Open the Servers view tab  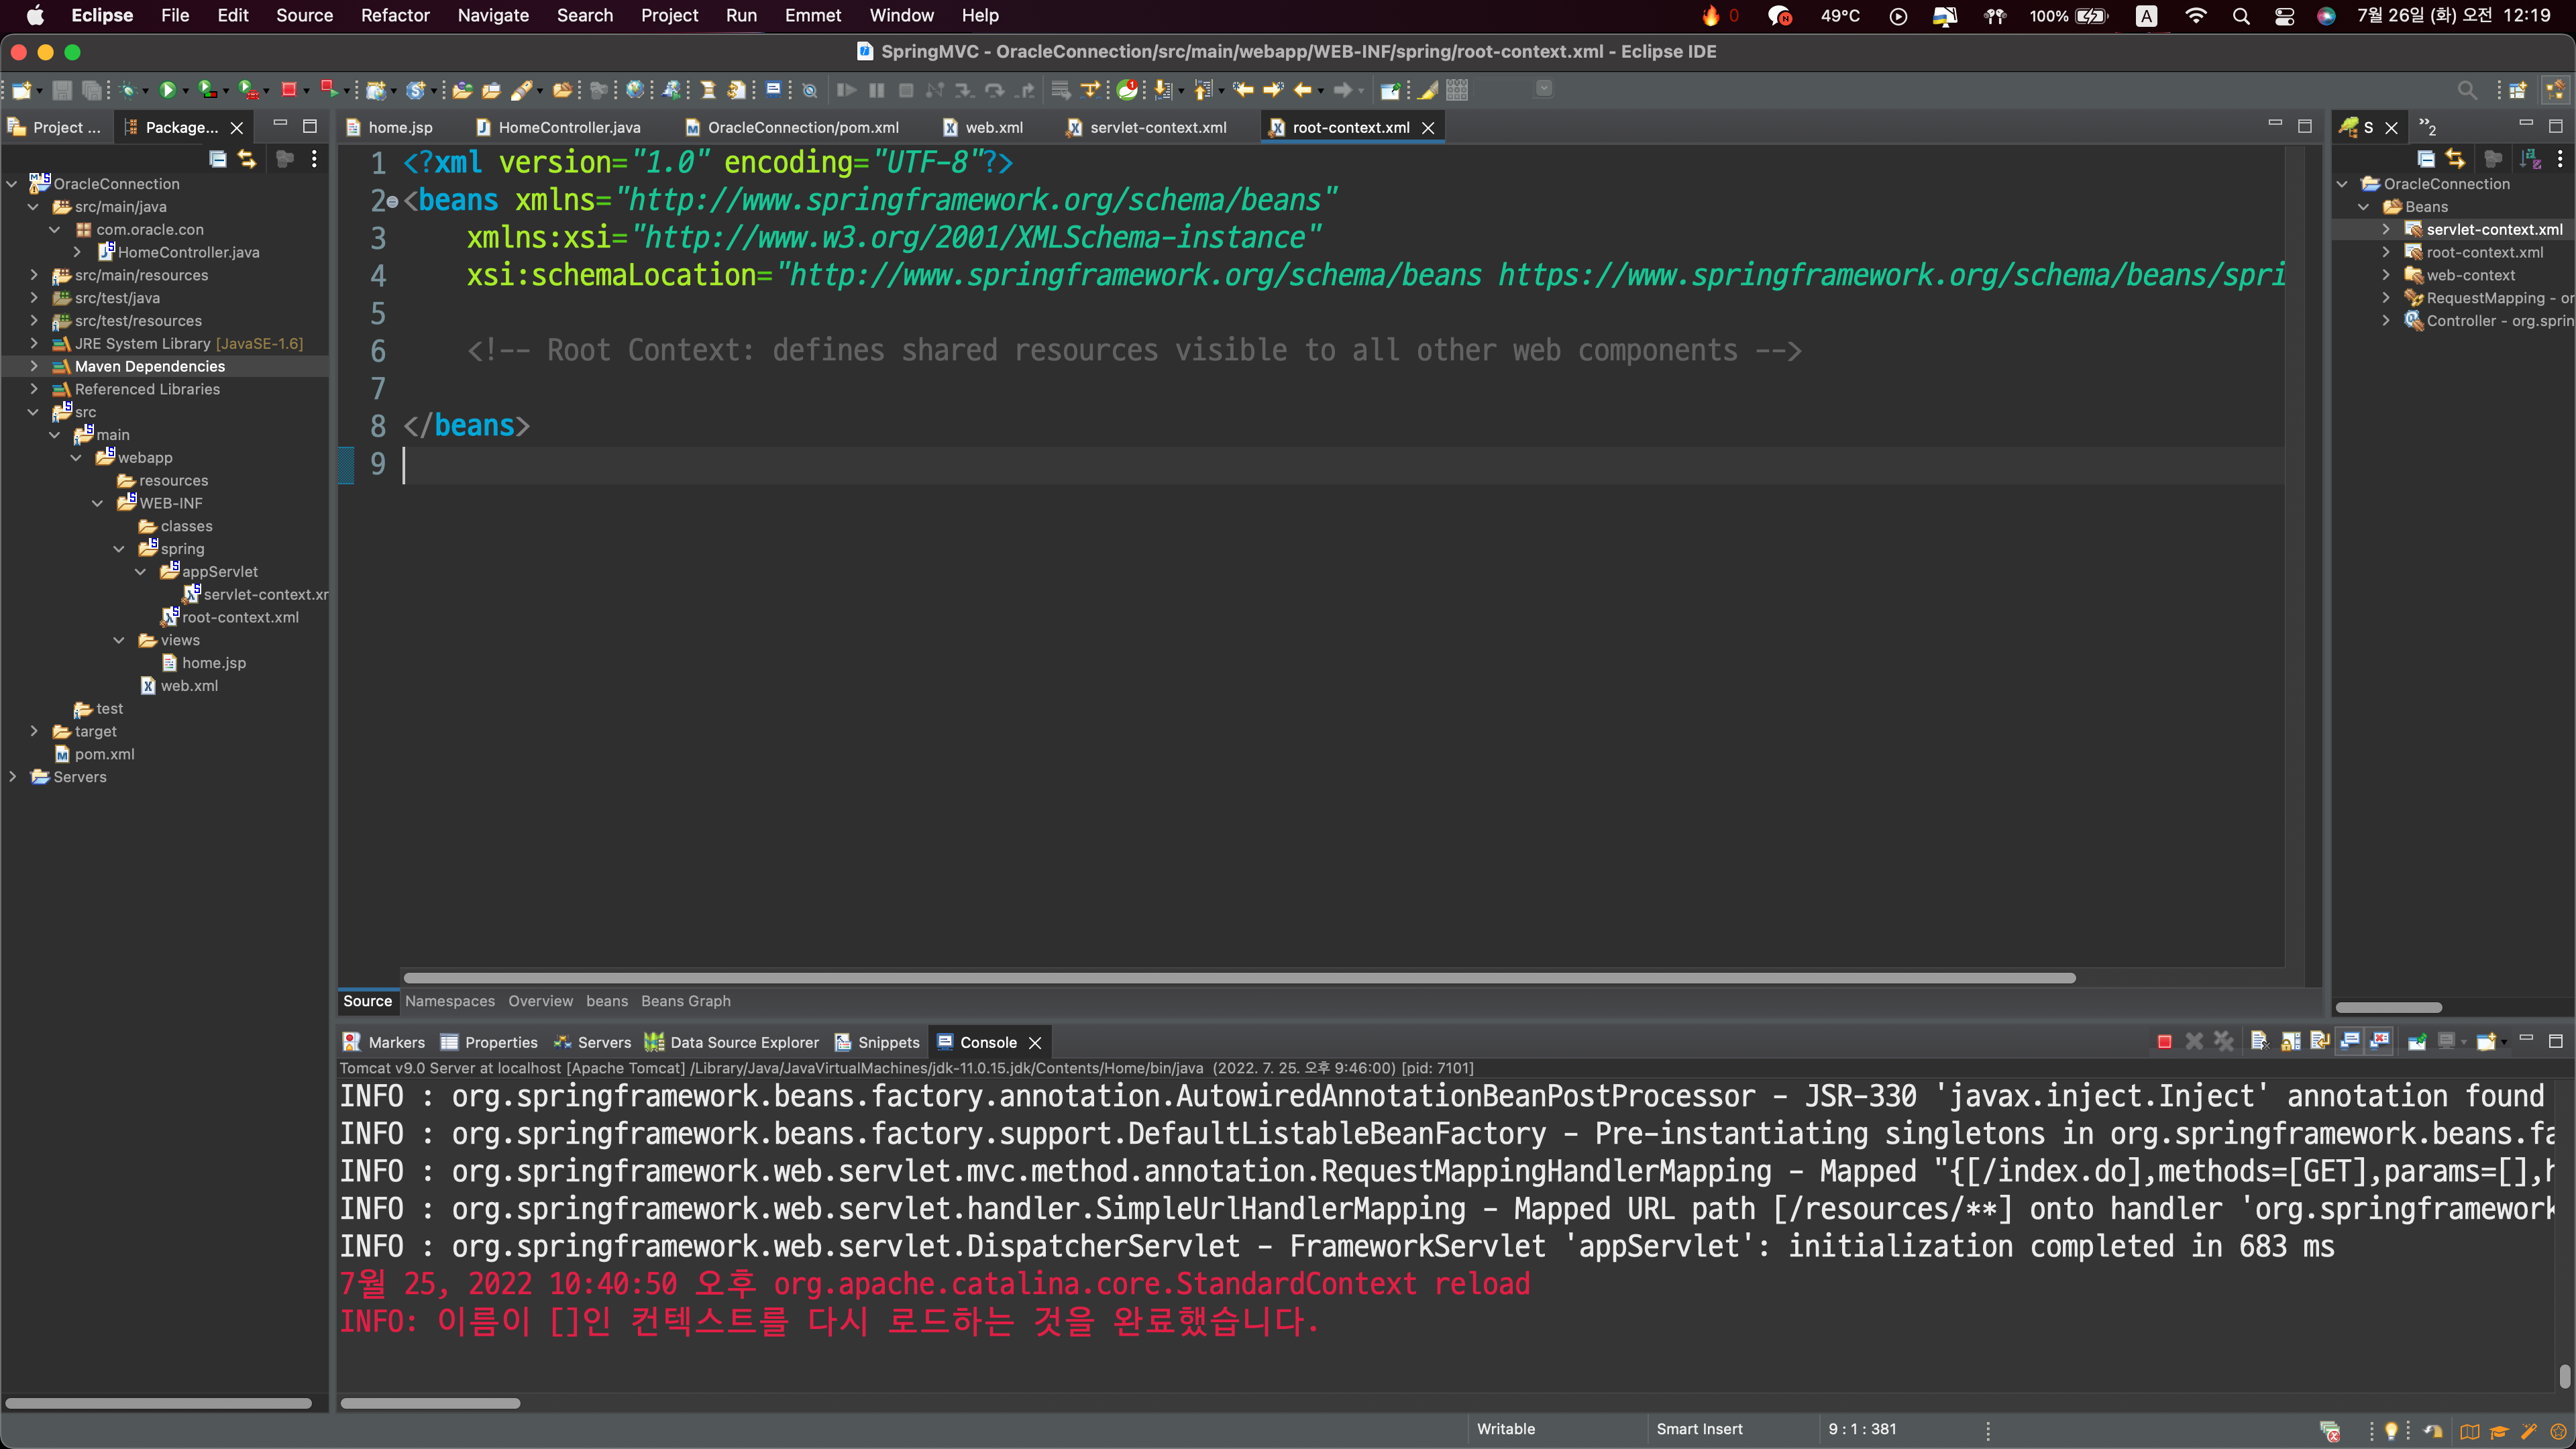click(x=603, y=1042)
